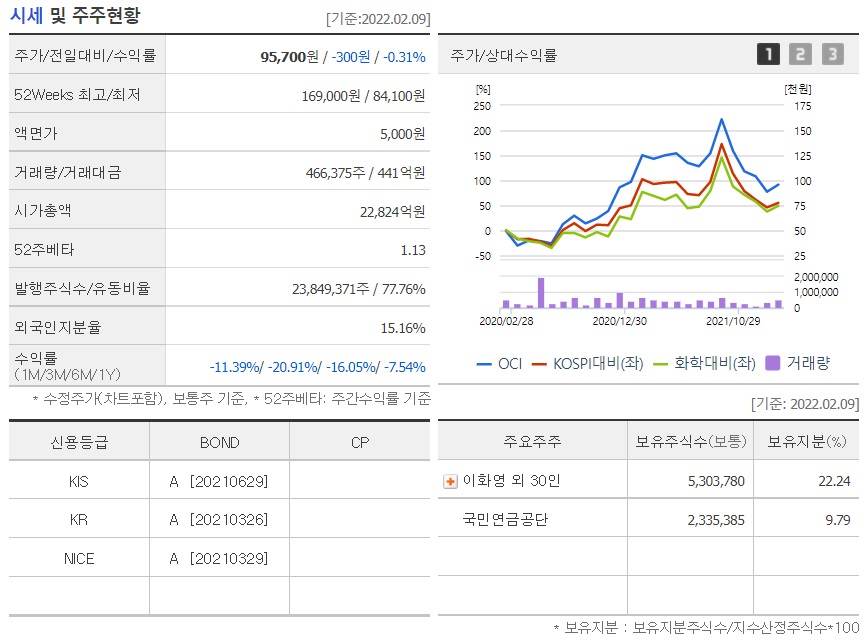Click the ownership percentage 9.79
The width and height of the screenshot is (868, 642).
(x=838, y=520)
